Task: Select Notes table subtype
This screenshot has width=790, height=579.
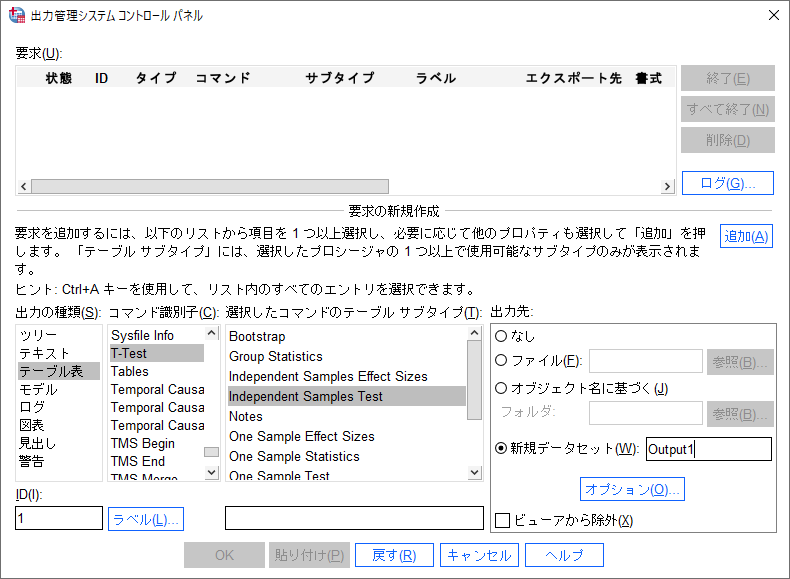Action: (x=347, y=416)
